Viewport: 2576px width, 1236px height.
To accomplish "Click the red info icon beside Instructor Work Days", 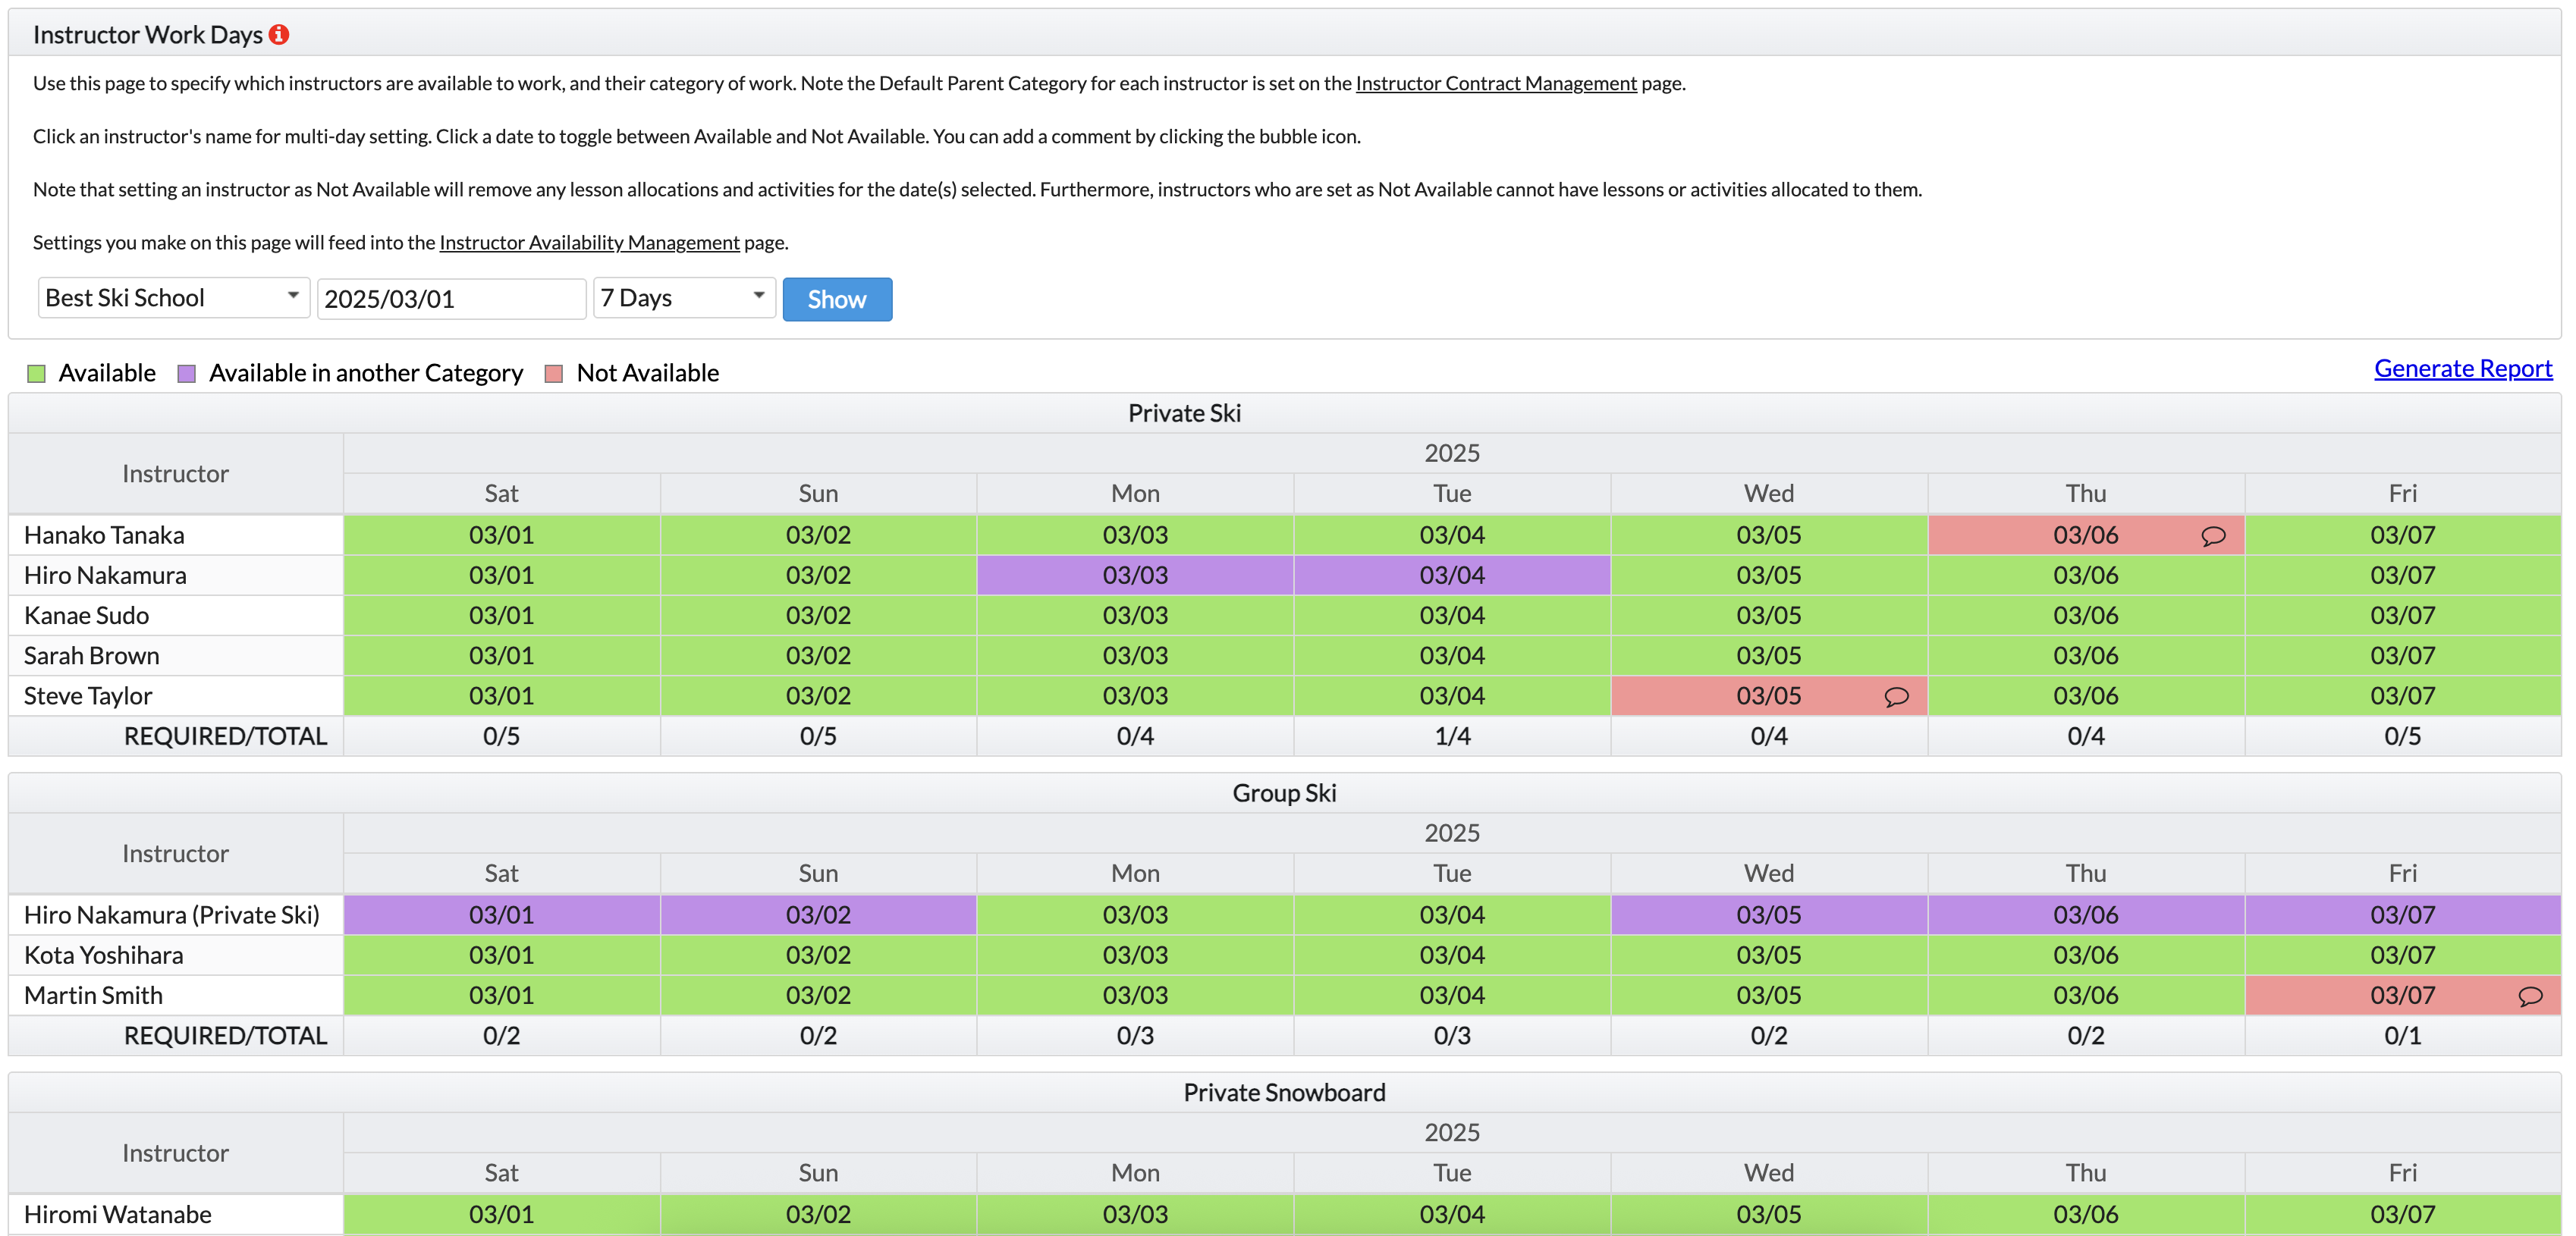I will click(279, 35).
